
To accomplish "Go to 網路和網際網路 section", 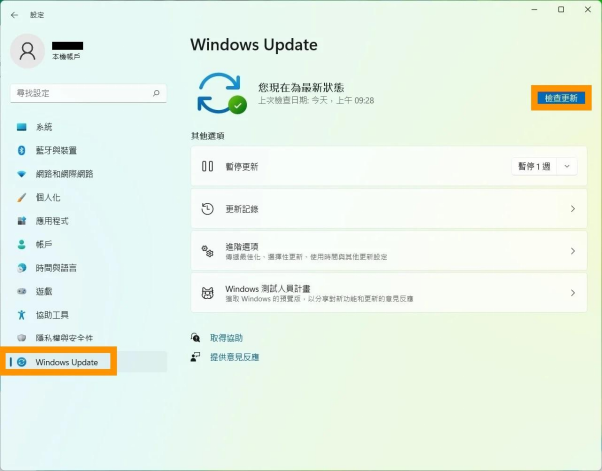I will point(89,174).
